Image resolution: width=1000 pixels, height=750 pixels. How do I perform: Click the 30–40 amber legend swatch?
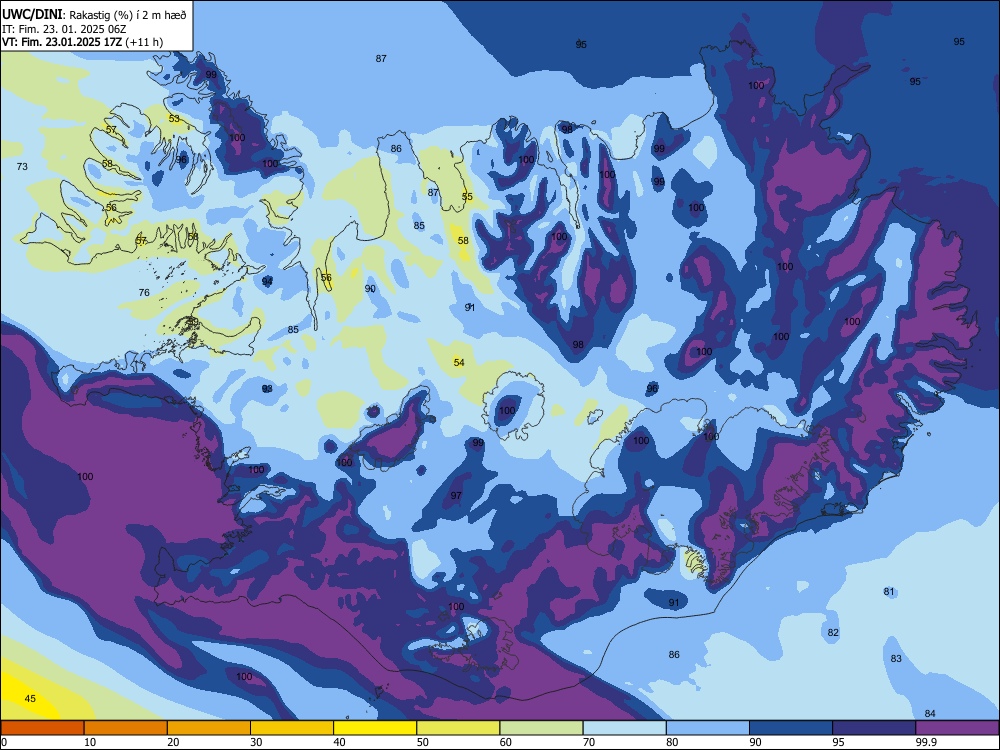(x=292, y=728)
